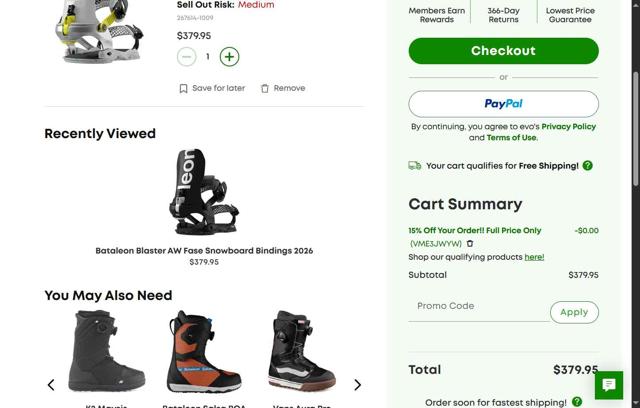
Task: Delete promo code VME3JWYW with trash icon
Action: click(x=470, y=243)
